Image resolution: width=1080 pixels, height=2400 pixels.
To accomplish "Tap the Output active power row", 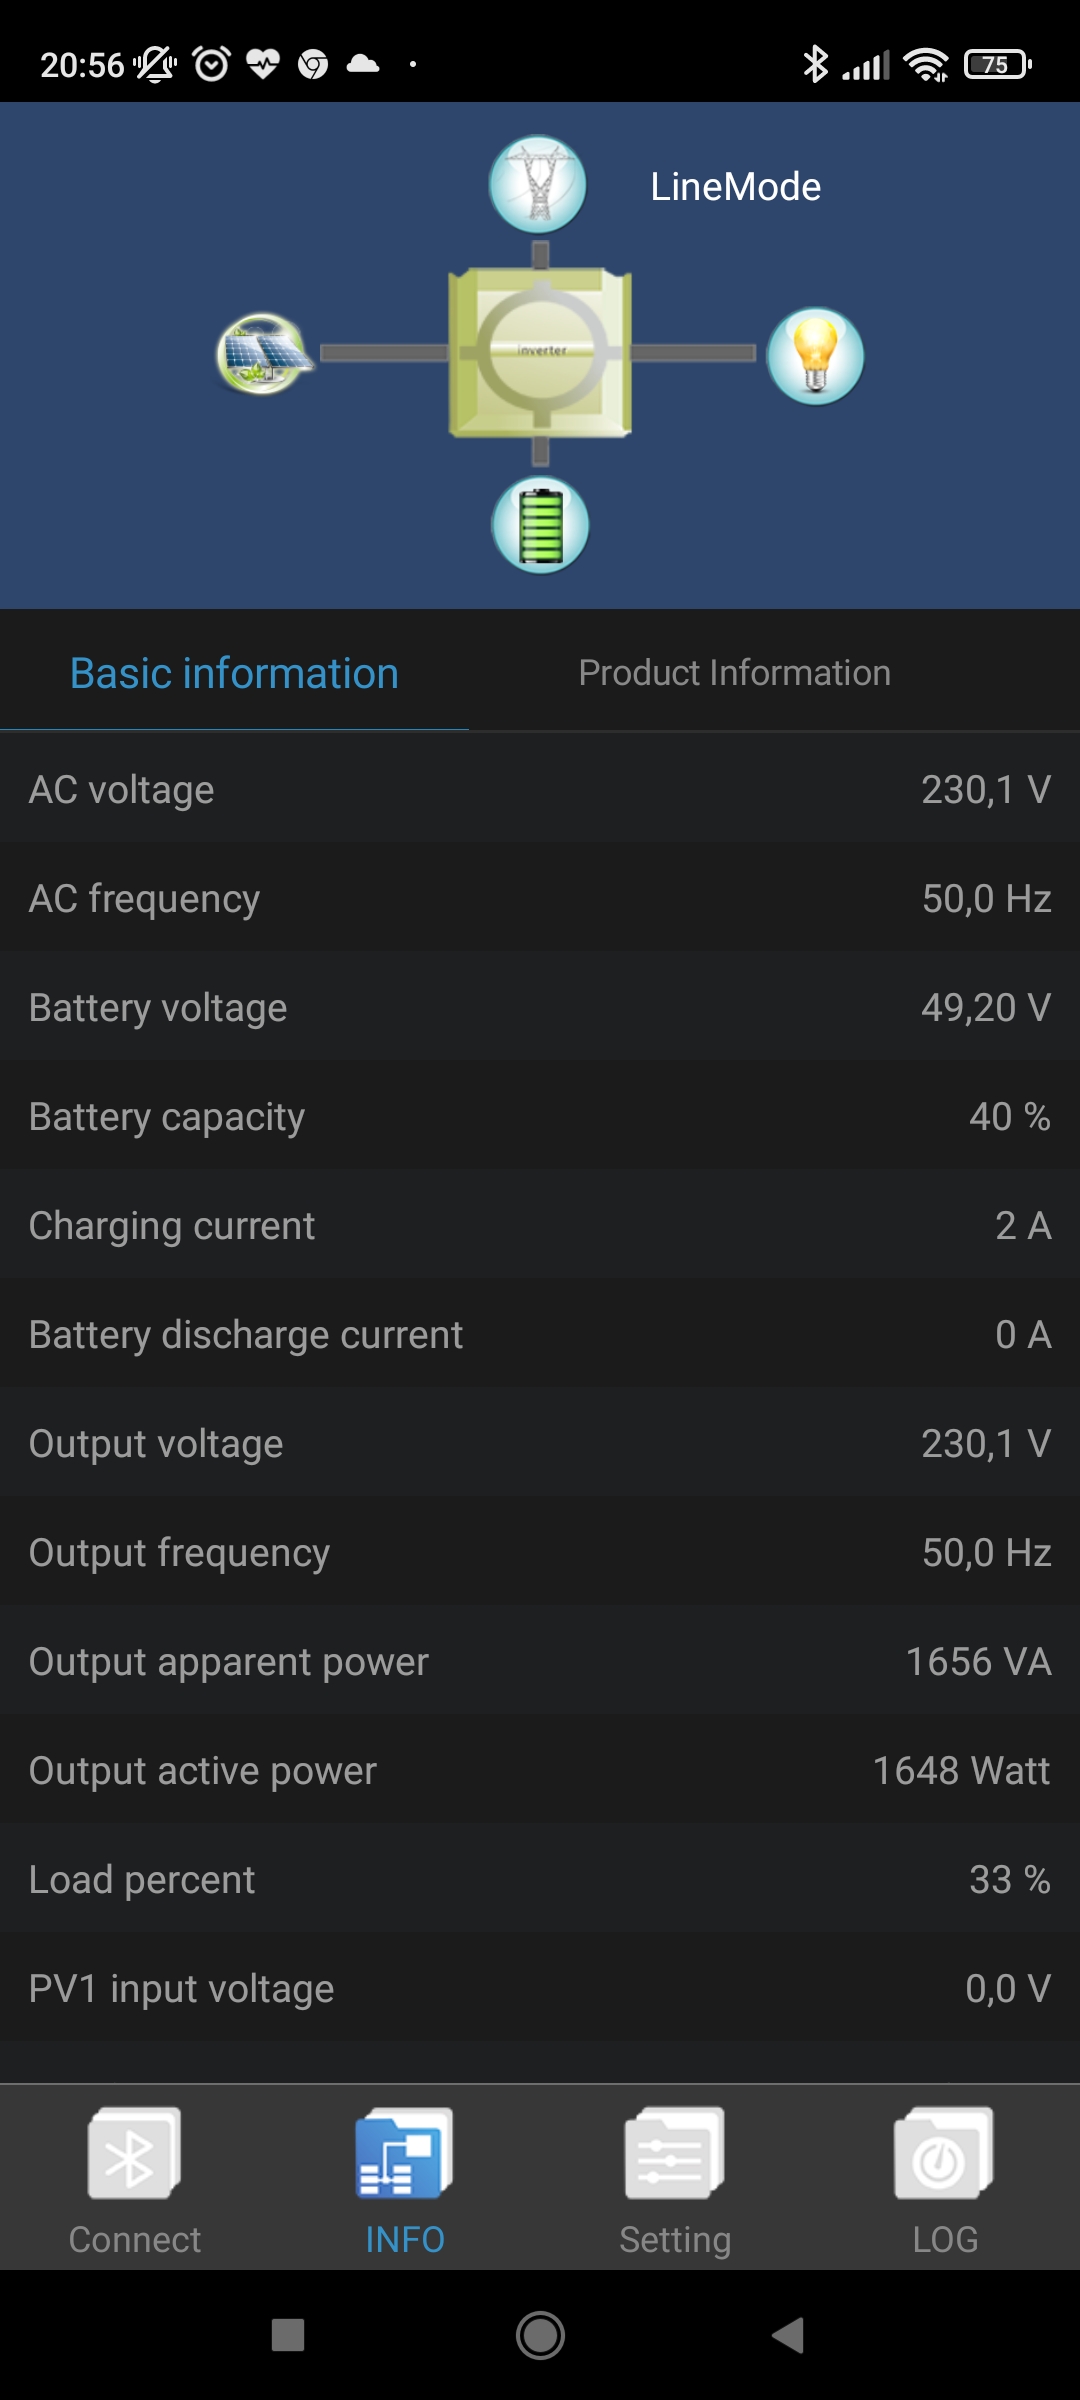I will point(540,1770).
